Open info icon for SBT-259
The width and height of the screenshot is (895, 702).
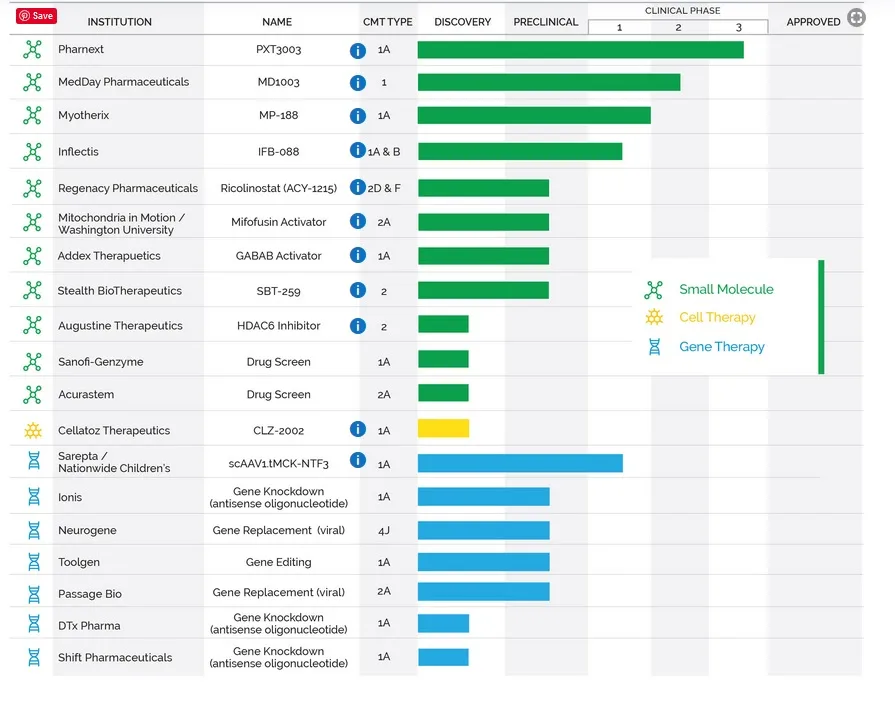(x=357, y=290)
